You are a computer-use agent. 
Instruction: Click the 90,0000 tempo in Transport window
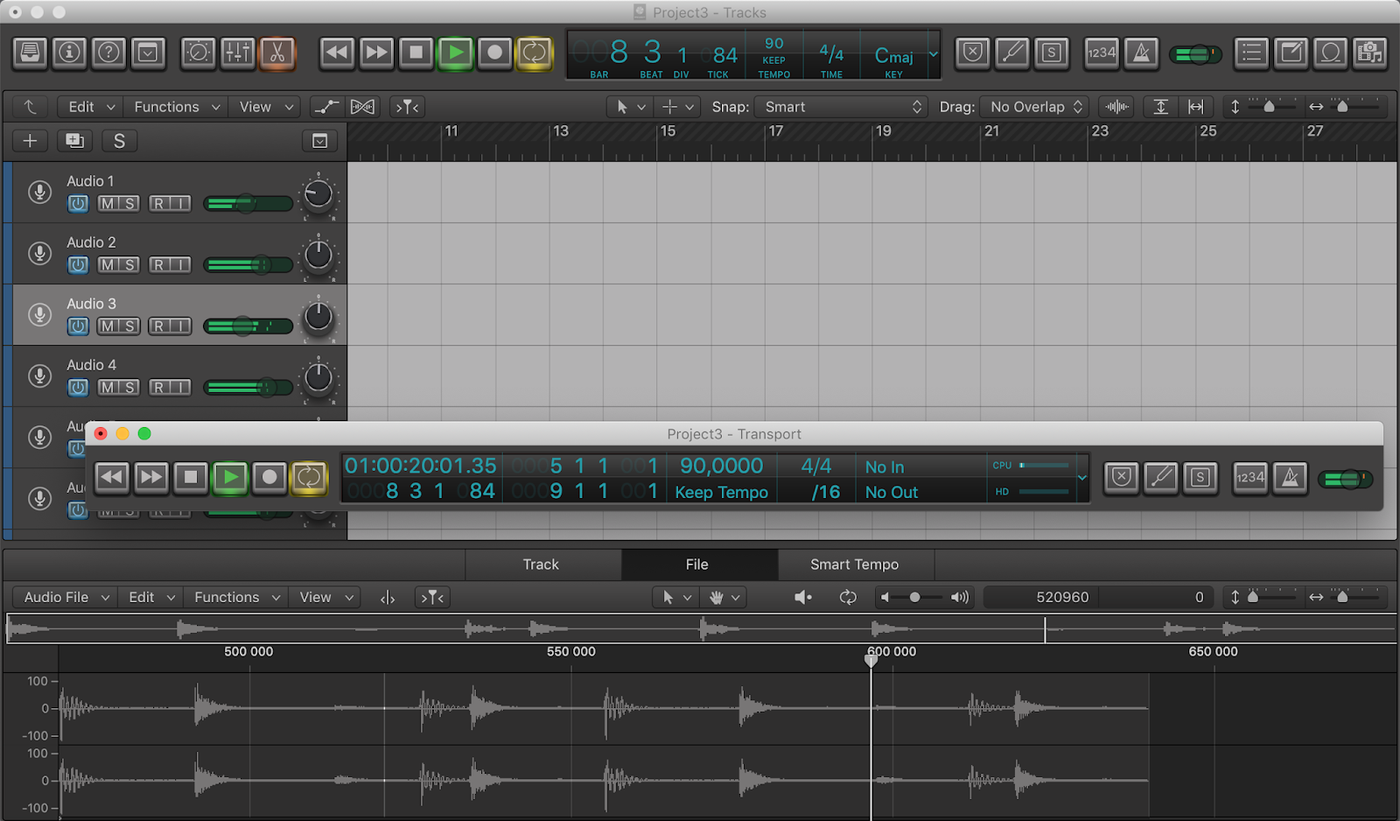coord(721,466)
